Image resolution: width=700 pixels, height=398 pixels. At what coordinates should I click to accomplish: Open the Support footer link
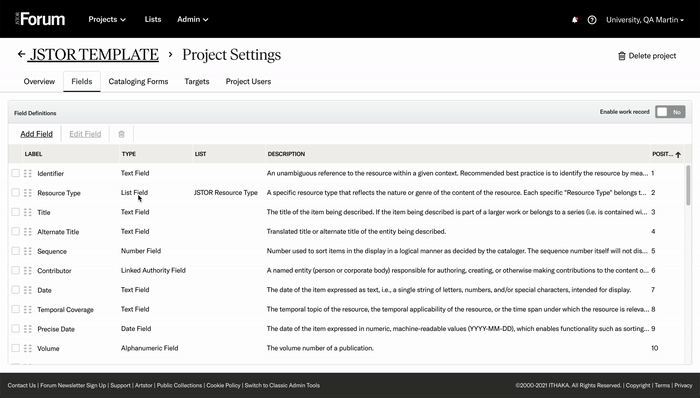click(121, 386)
